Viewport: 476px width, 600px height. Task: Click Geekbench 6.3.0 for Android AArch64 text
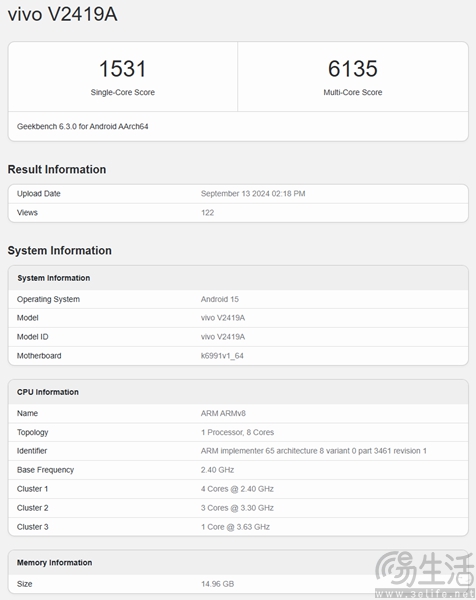click(83, 126)
